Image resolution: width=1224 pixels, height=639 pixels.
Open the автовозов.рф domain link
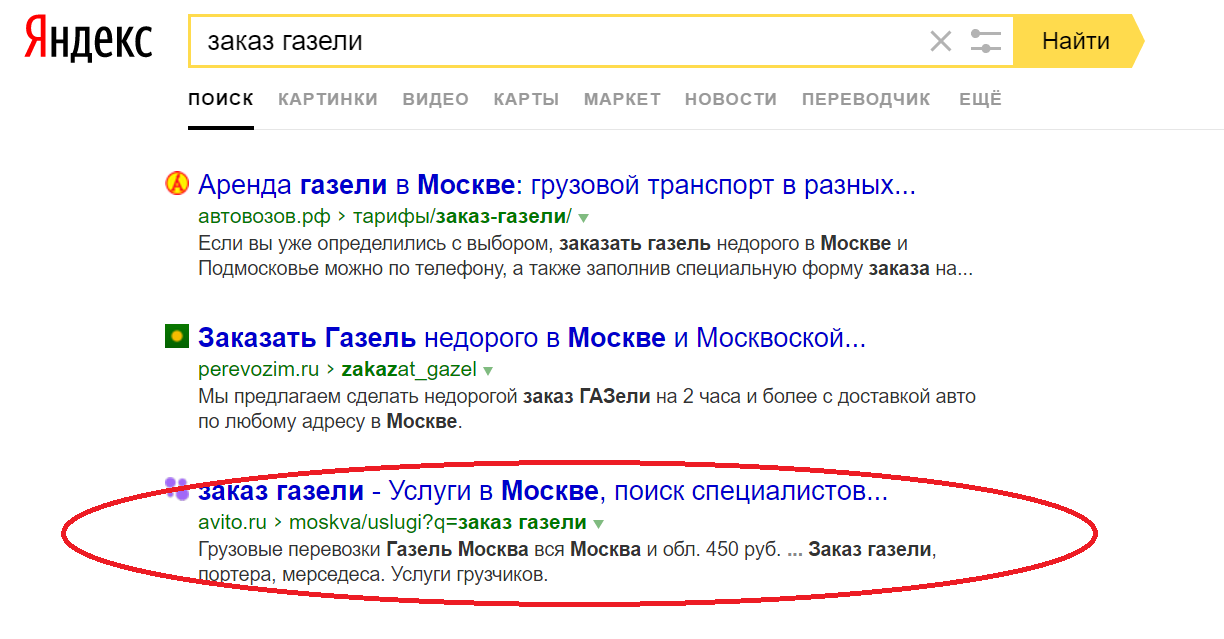264,216
